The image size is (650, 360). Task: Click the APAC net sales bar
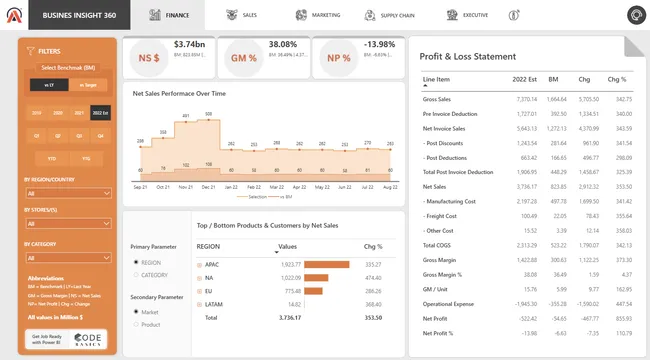click(327, 265)
